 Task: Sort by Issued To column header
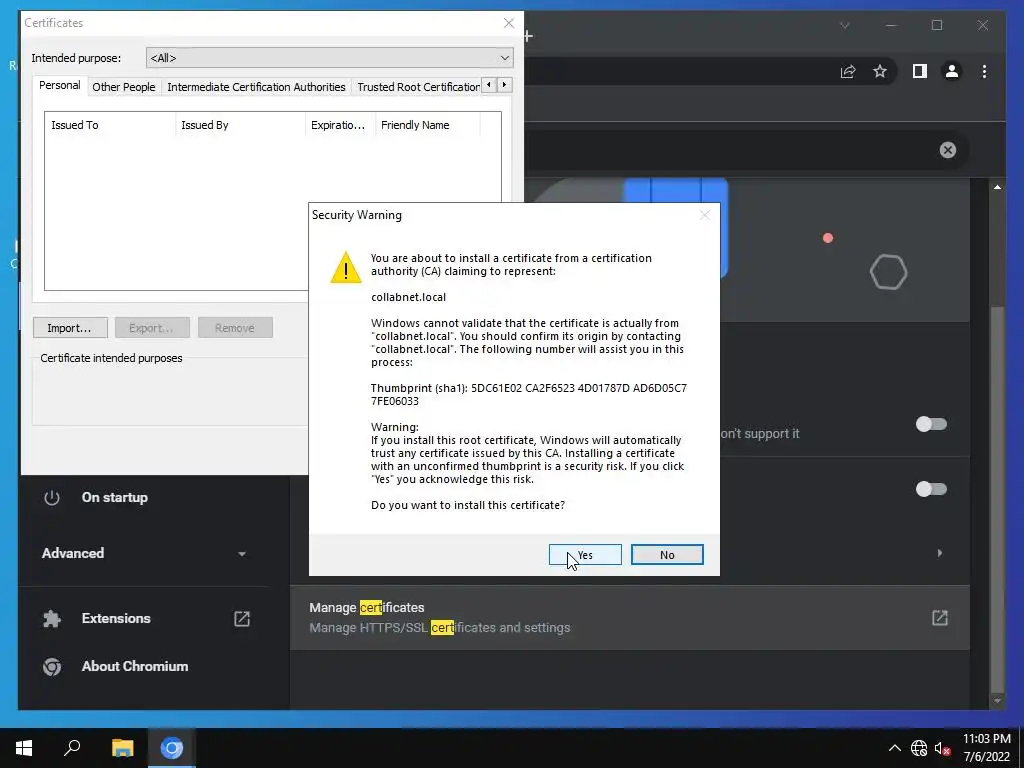[x=110, y=125]
